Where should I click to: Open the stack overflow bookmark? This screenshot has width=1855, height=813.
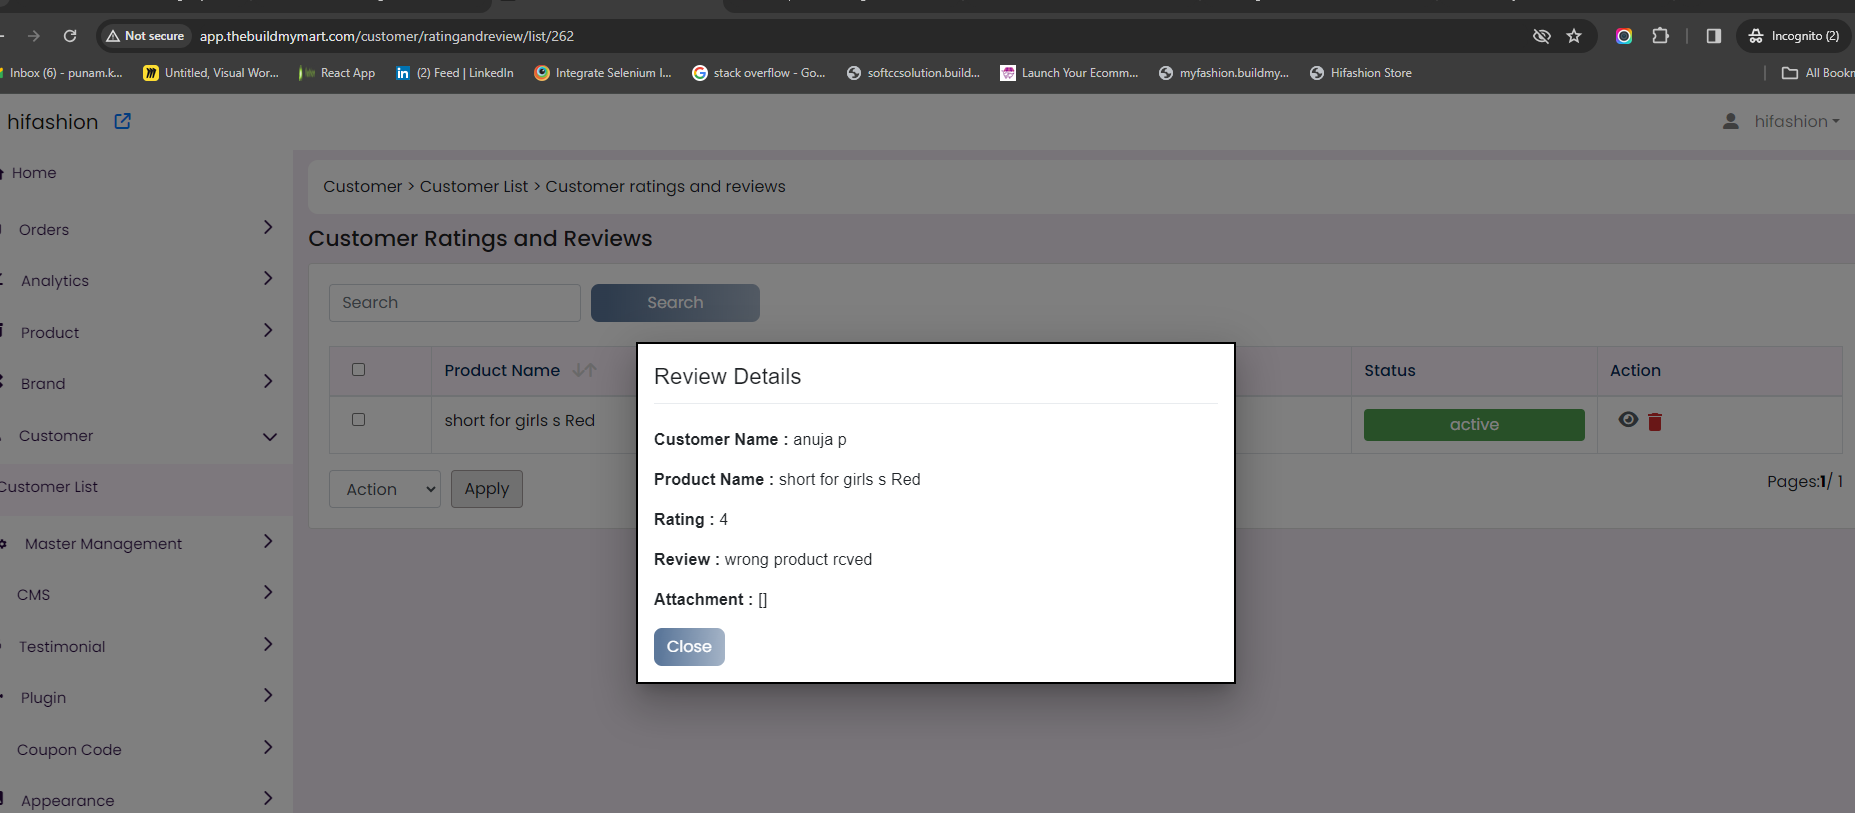coord(759,73)
